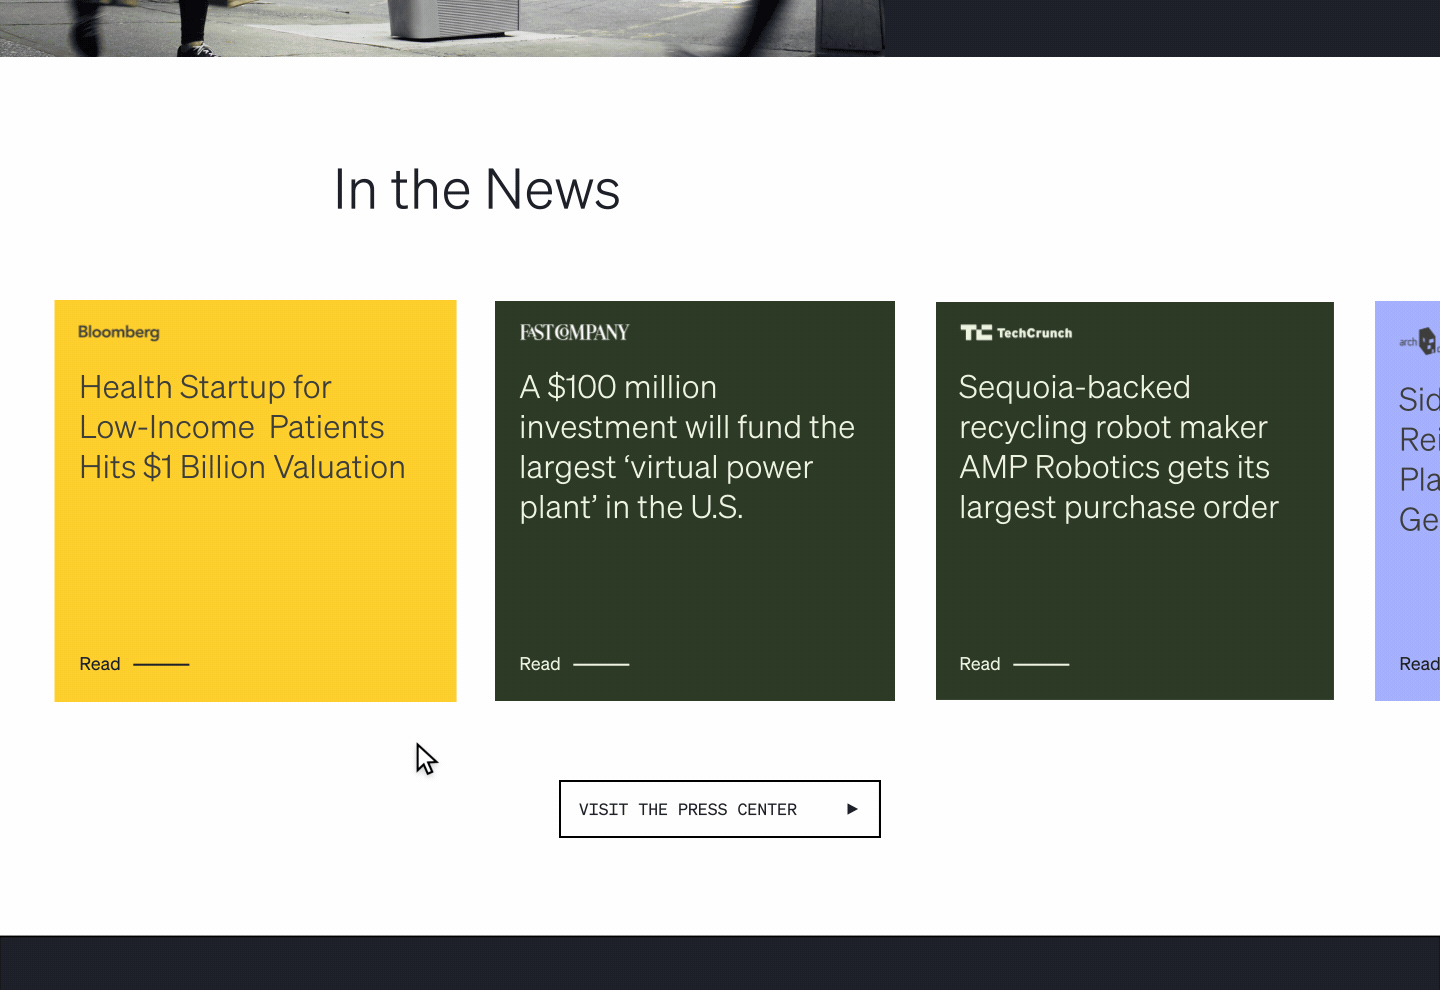The height and width of the screenshot is (990, 1440).
Task: Click the arrow icon in press center button
Action: (852, 809)
